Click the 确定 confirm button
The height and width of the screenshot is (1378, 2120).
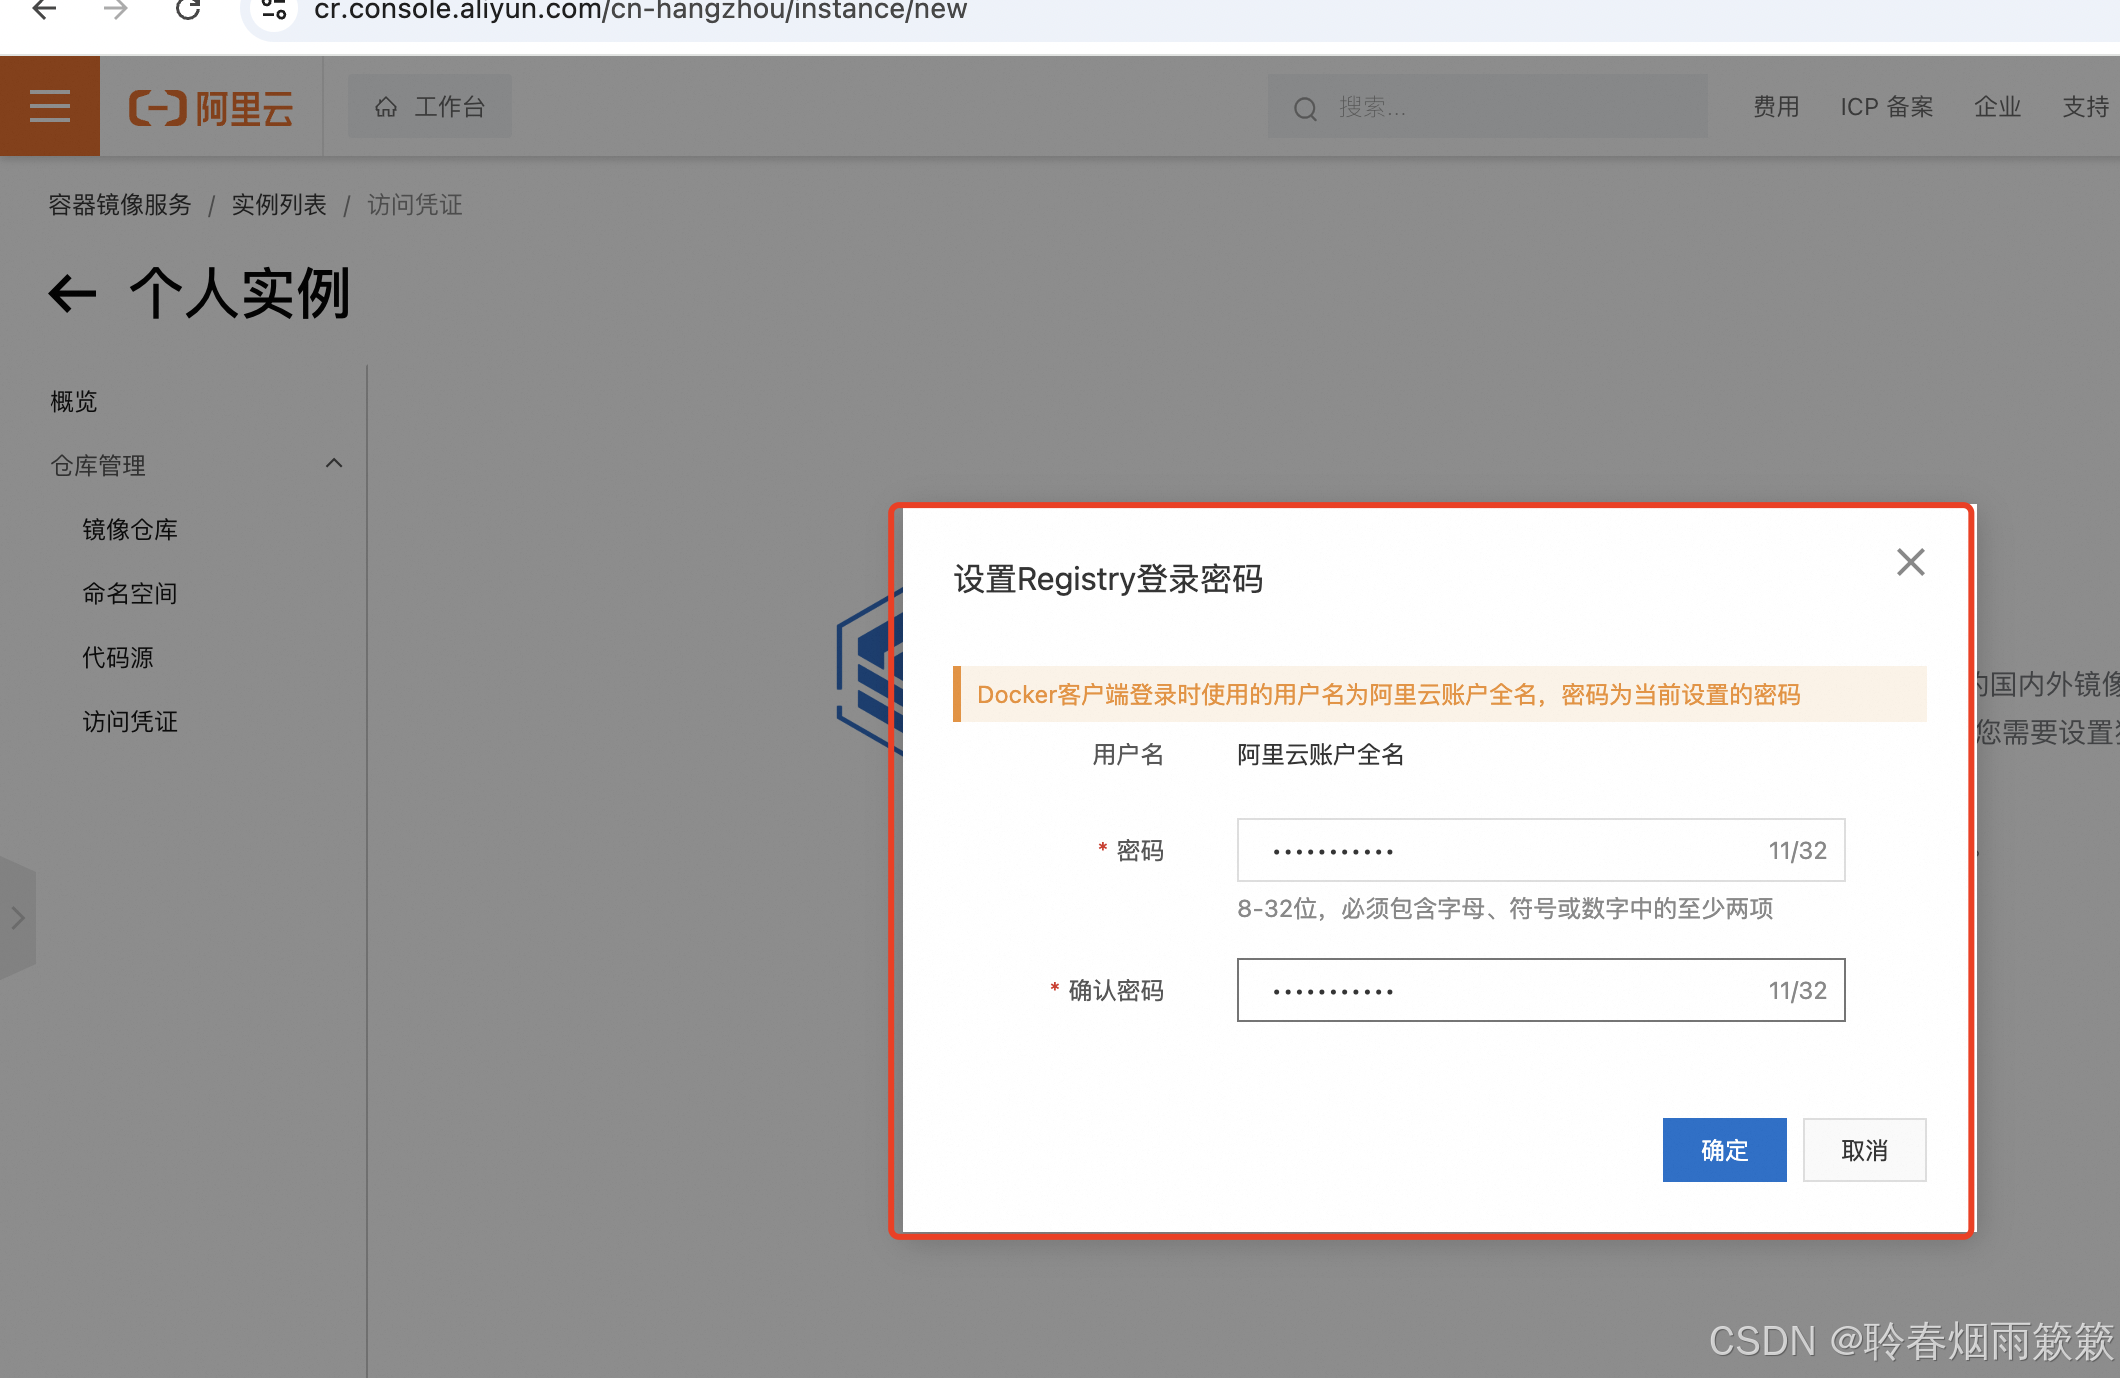[x=1724, y=1150]
